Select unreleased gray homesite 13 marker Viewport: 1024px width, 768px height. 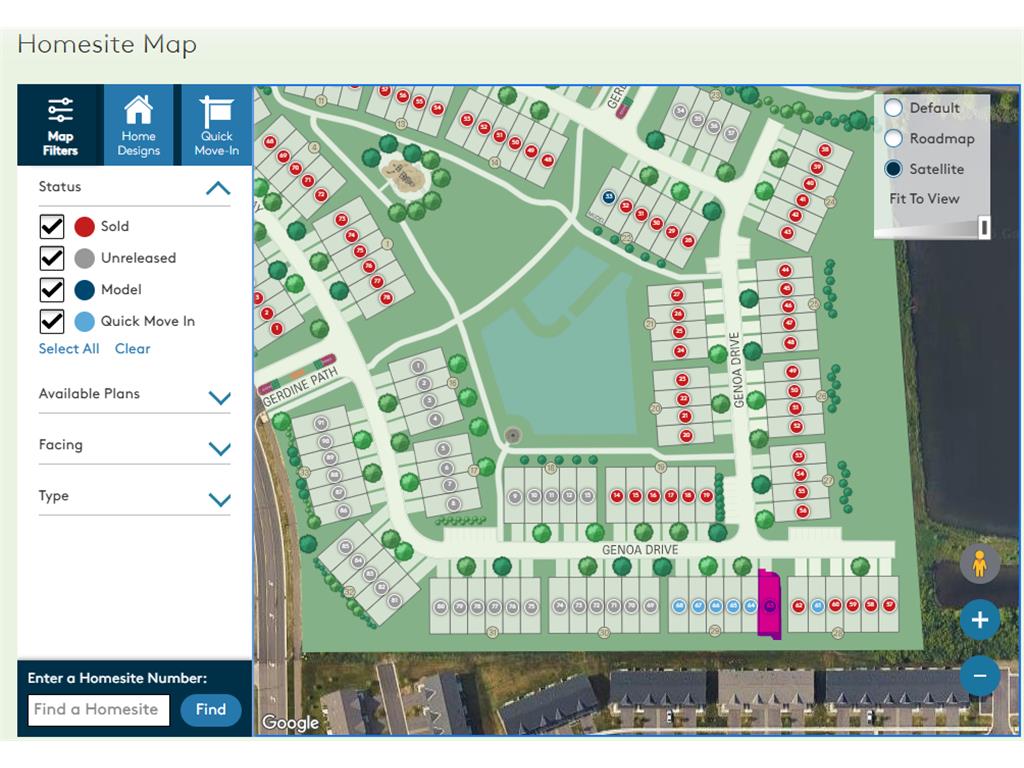pos(587,496)
